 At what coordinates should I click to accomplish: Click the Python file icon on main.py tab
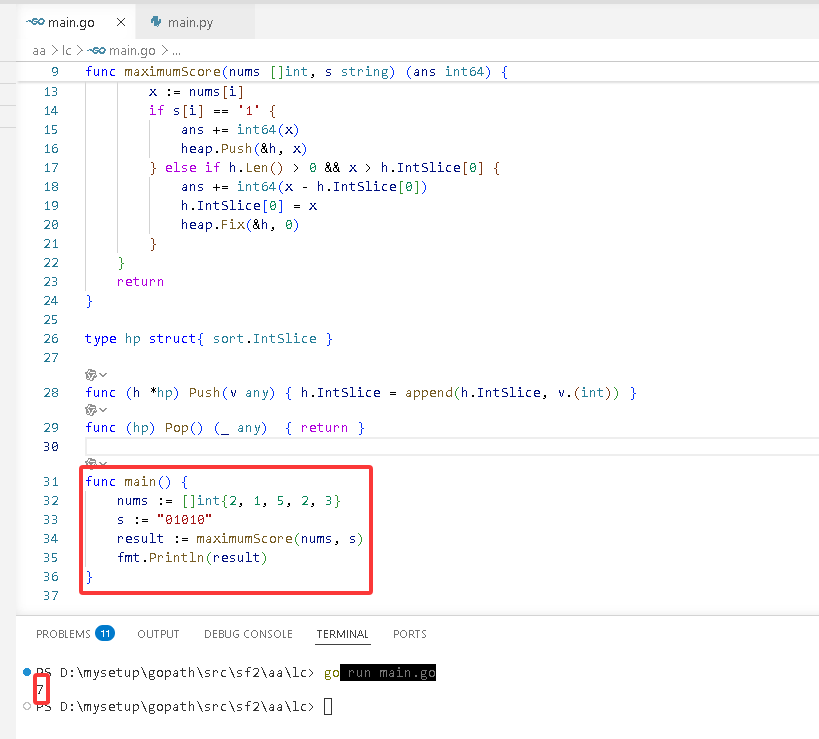pyautogui.click(x=156, y=22)
